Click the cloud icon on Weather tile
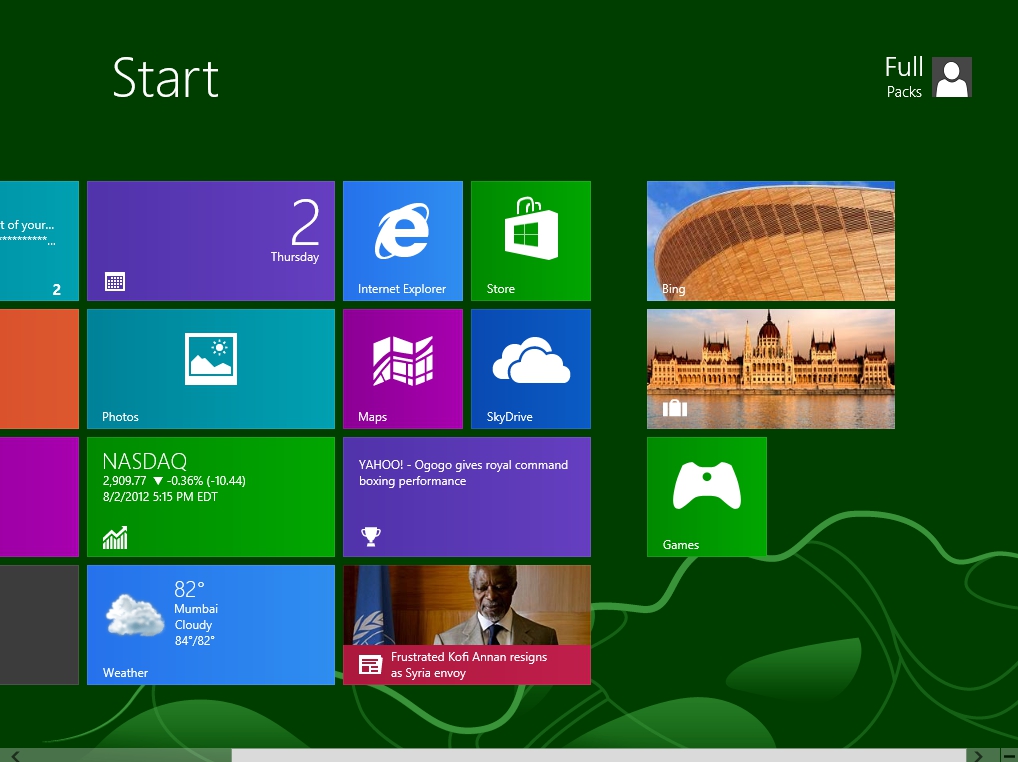1018x762 pixels. click(134, 615)
